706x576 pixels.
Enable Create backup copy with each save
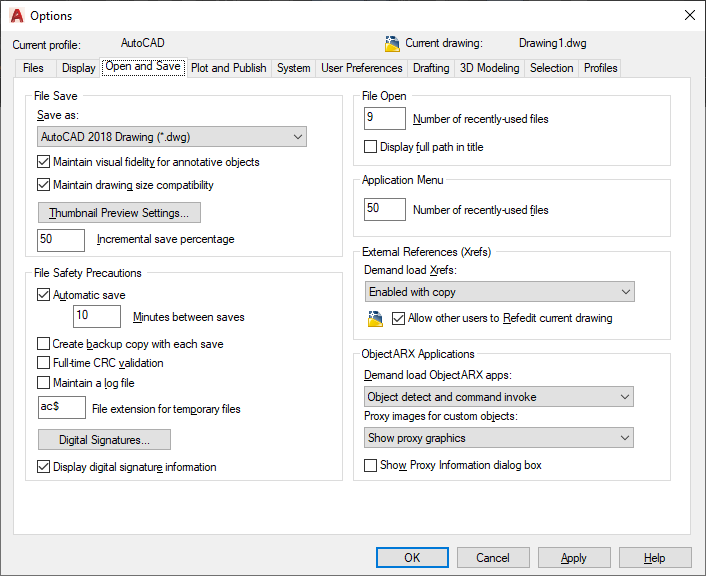(43, 344)
